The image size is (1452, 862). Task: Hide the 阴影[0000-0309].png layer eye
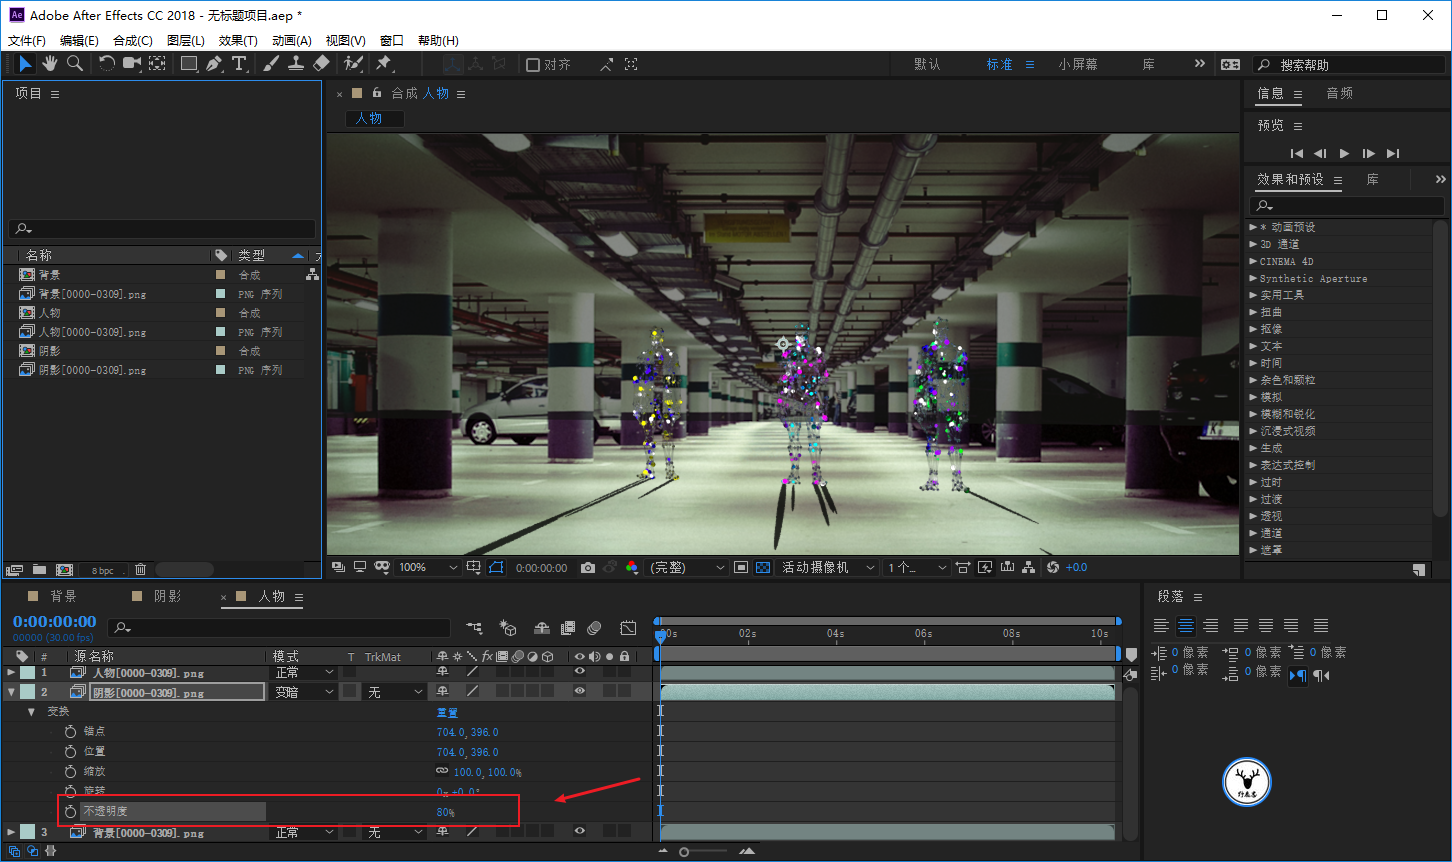[x=579, y=691]
